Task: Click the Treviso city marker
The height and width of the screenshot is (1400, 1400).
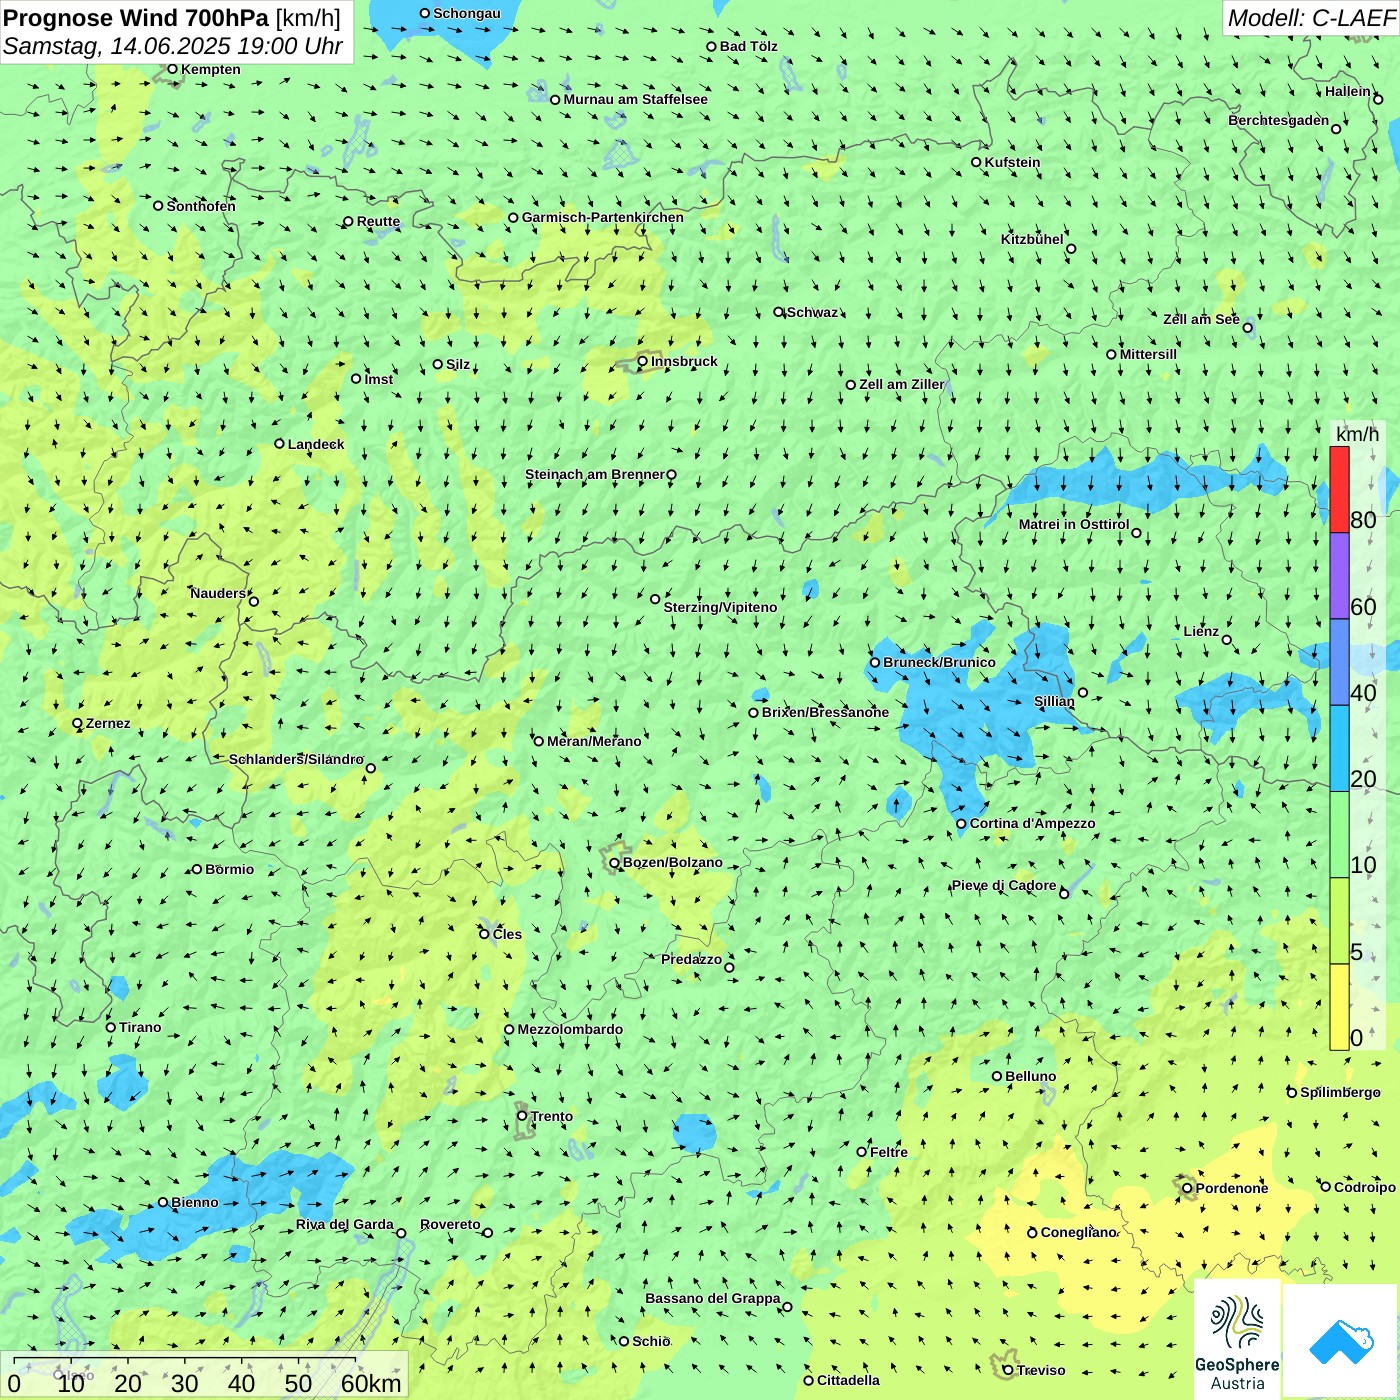Action: (1008, 1370)
